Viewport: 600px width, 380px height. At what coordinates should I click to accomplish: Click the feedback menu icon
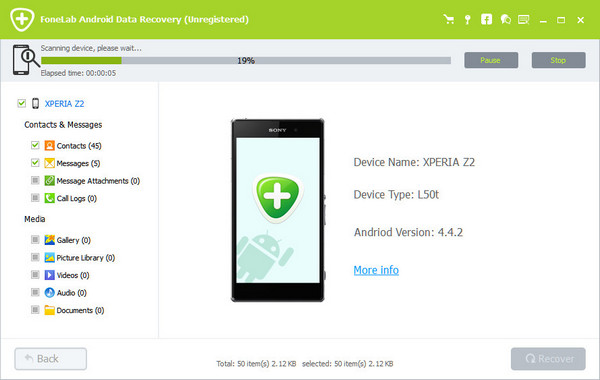[523, 19]
